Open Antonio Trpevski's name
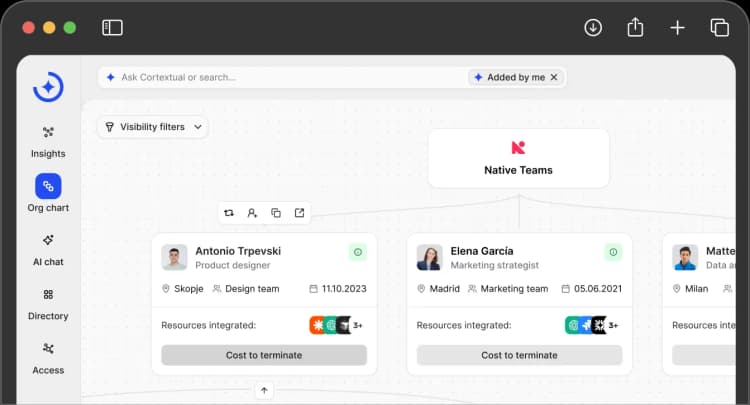Viewport: 750px width, 405px height. coord(238,251)
